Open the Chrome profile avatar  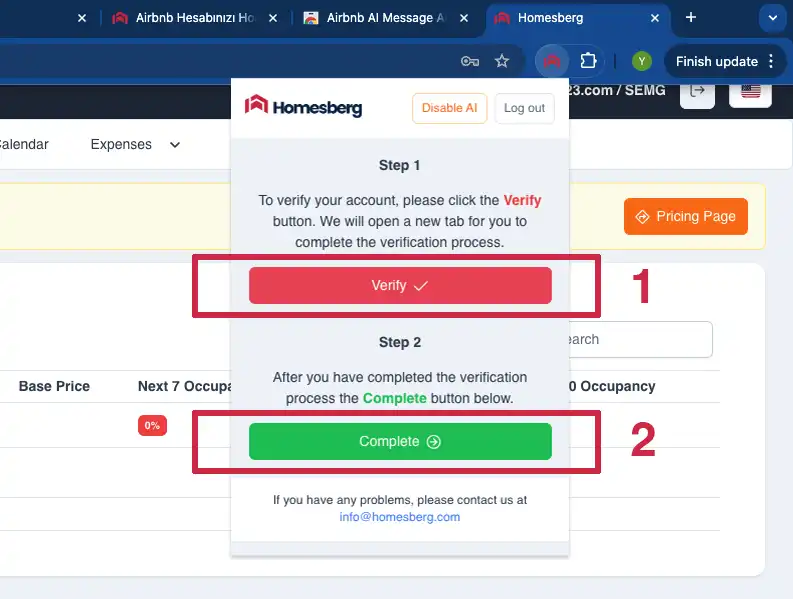pos(642,61)
